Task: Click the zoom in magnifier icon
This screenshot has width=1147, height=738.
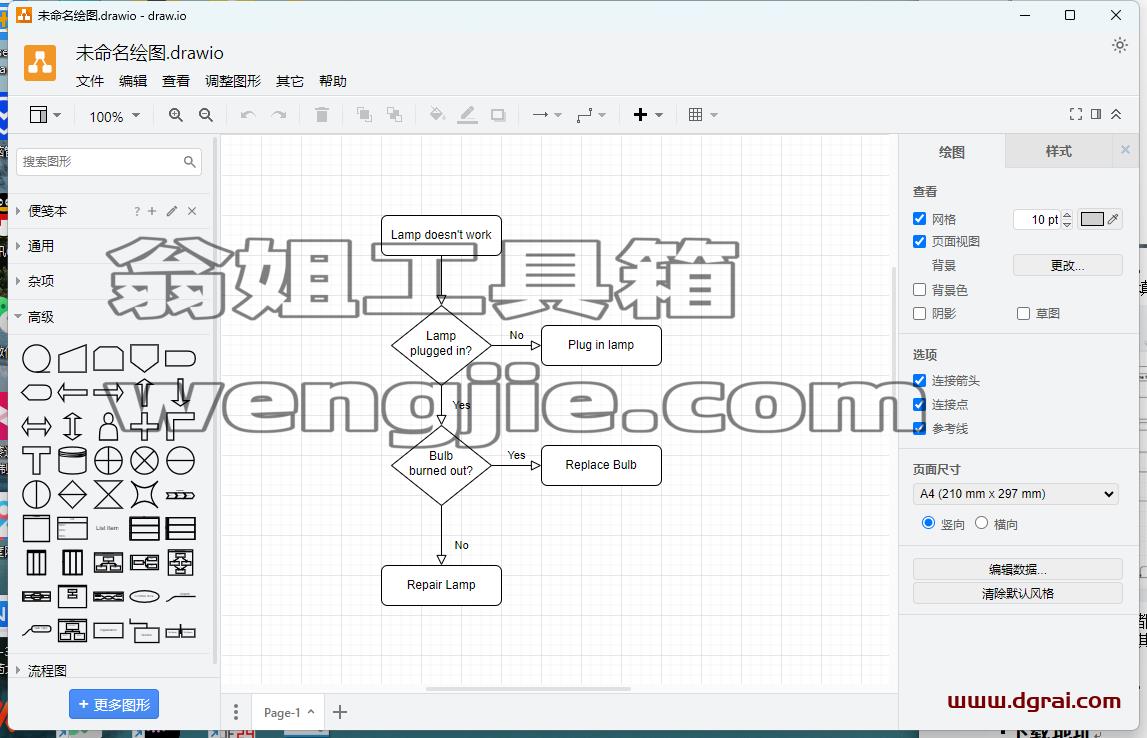Action: point(176,115)
